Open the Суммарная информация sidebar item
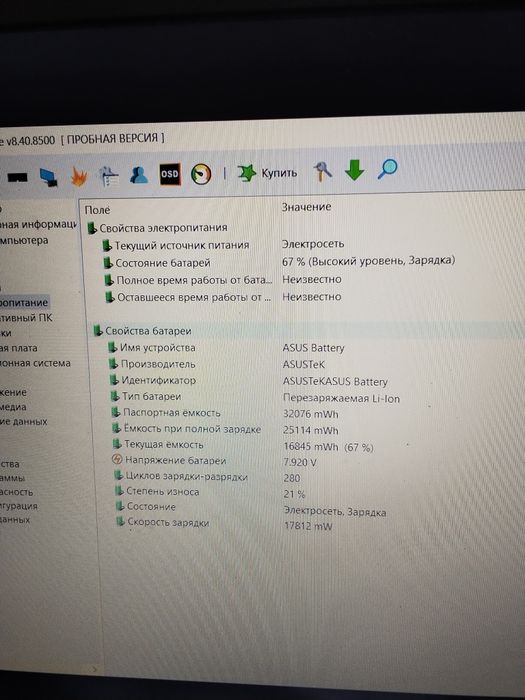525x700 pixels. click(x=38, y=225)
